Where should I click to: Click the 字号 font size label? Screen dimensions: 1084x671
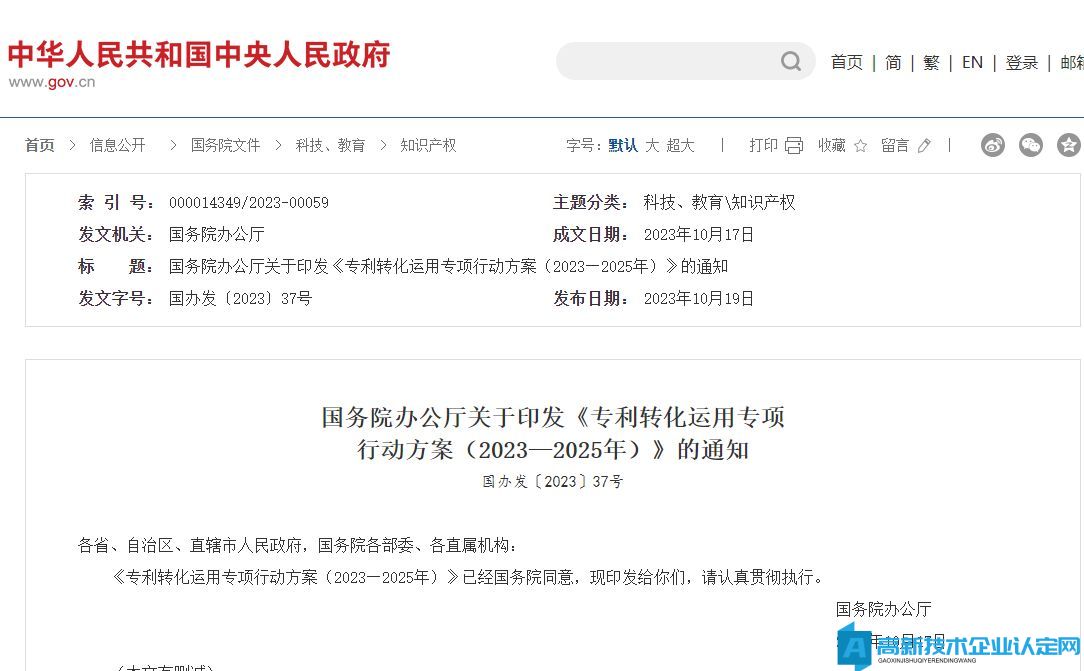coord(583,145)
